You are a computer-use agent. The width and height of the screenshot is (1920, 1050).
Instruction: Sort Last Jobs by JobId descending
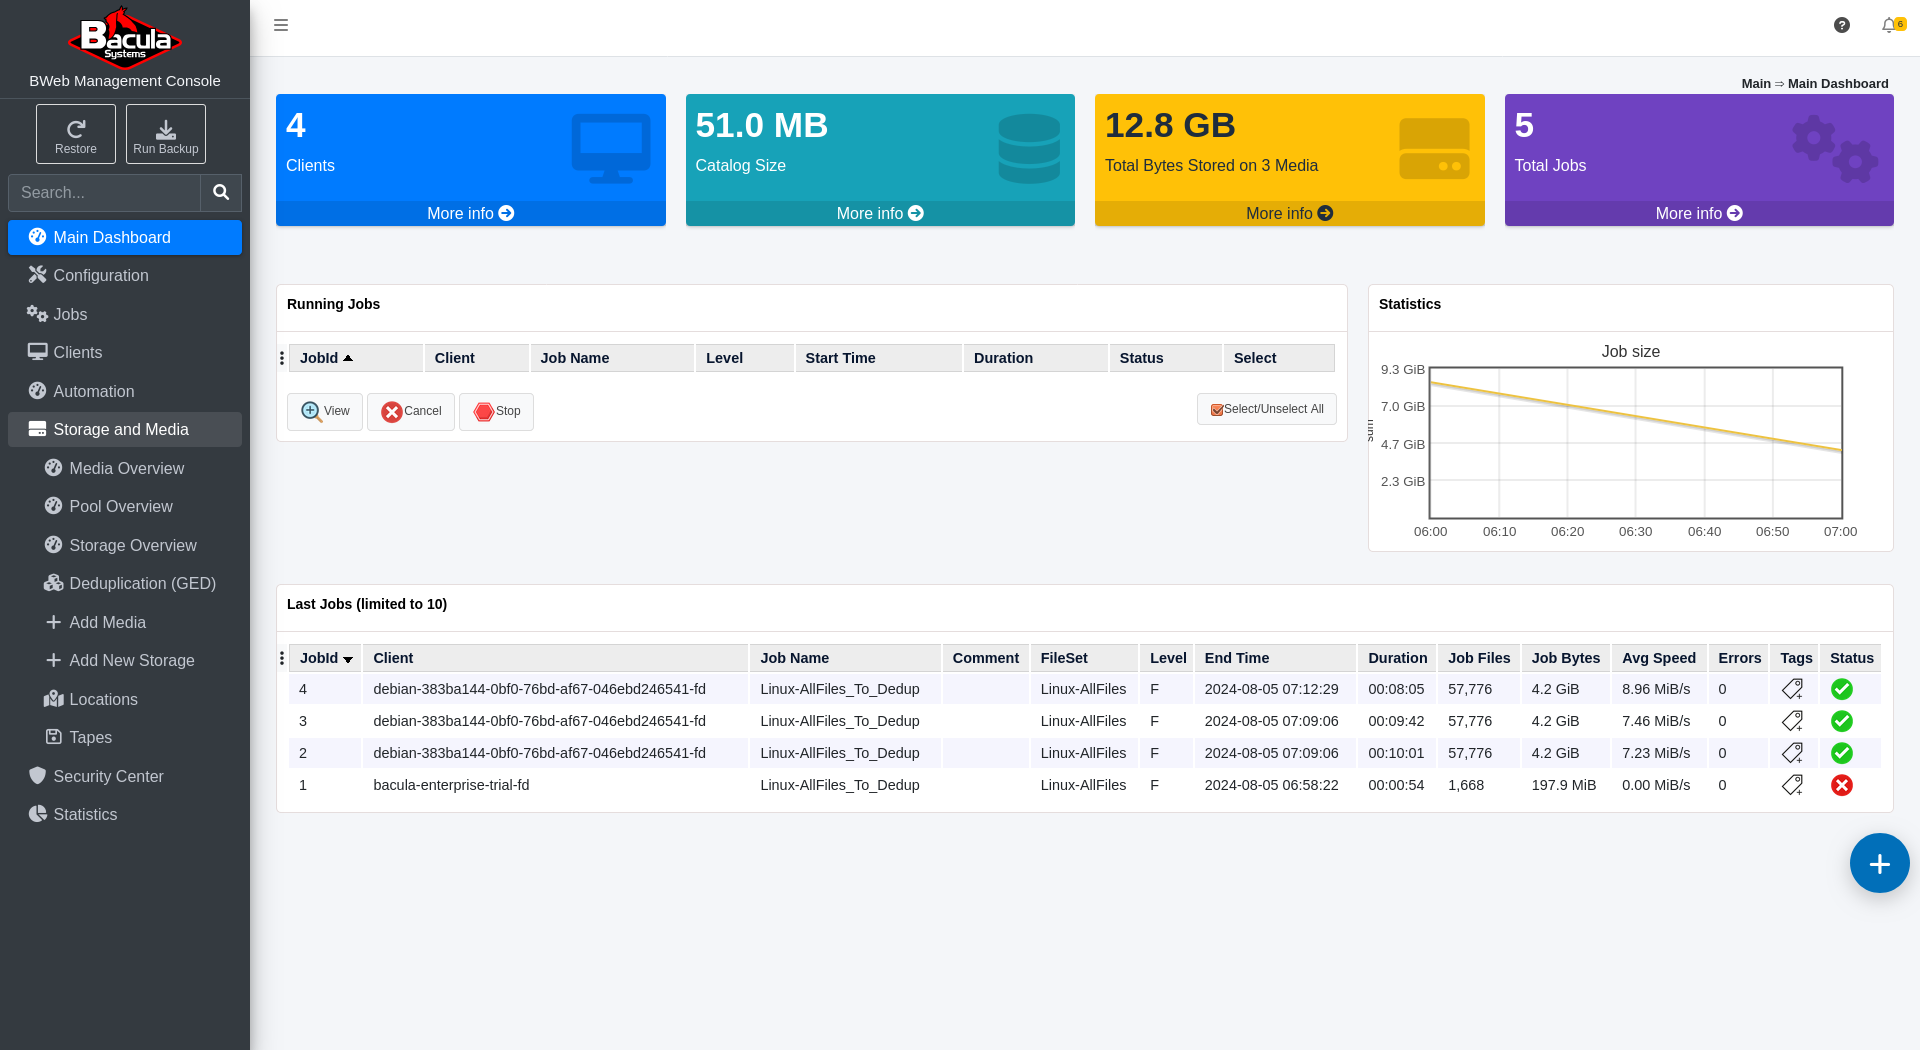point(325,658)
